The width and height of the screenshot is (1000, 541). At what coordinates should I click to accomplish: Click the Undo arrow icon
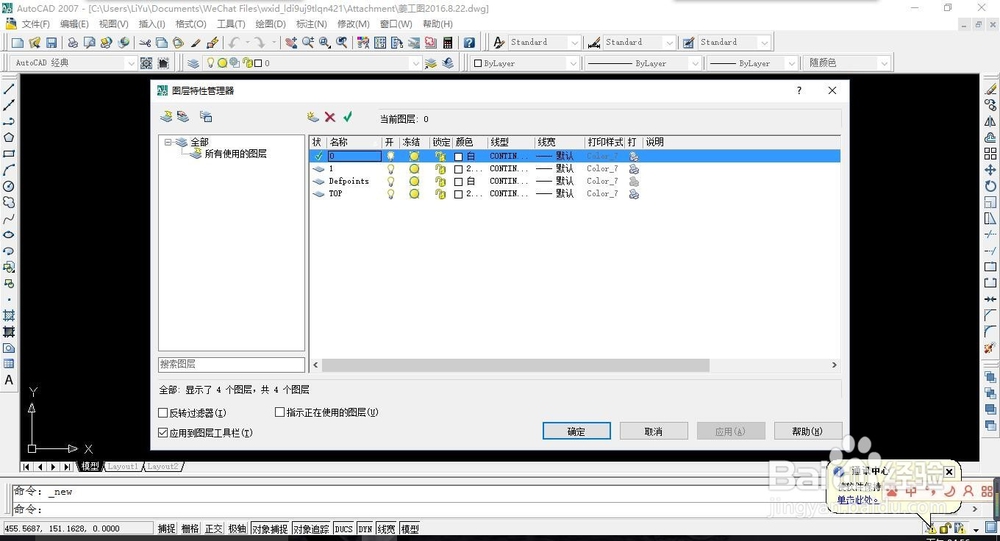tap(234, 43)
